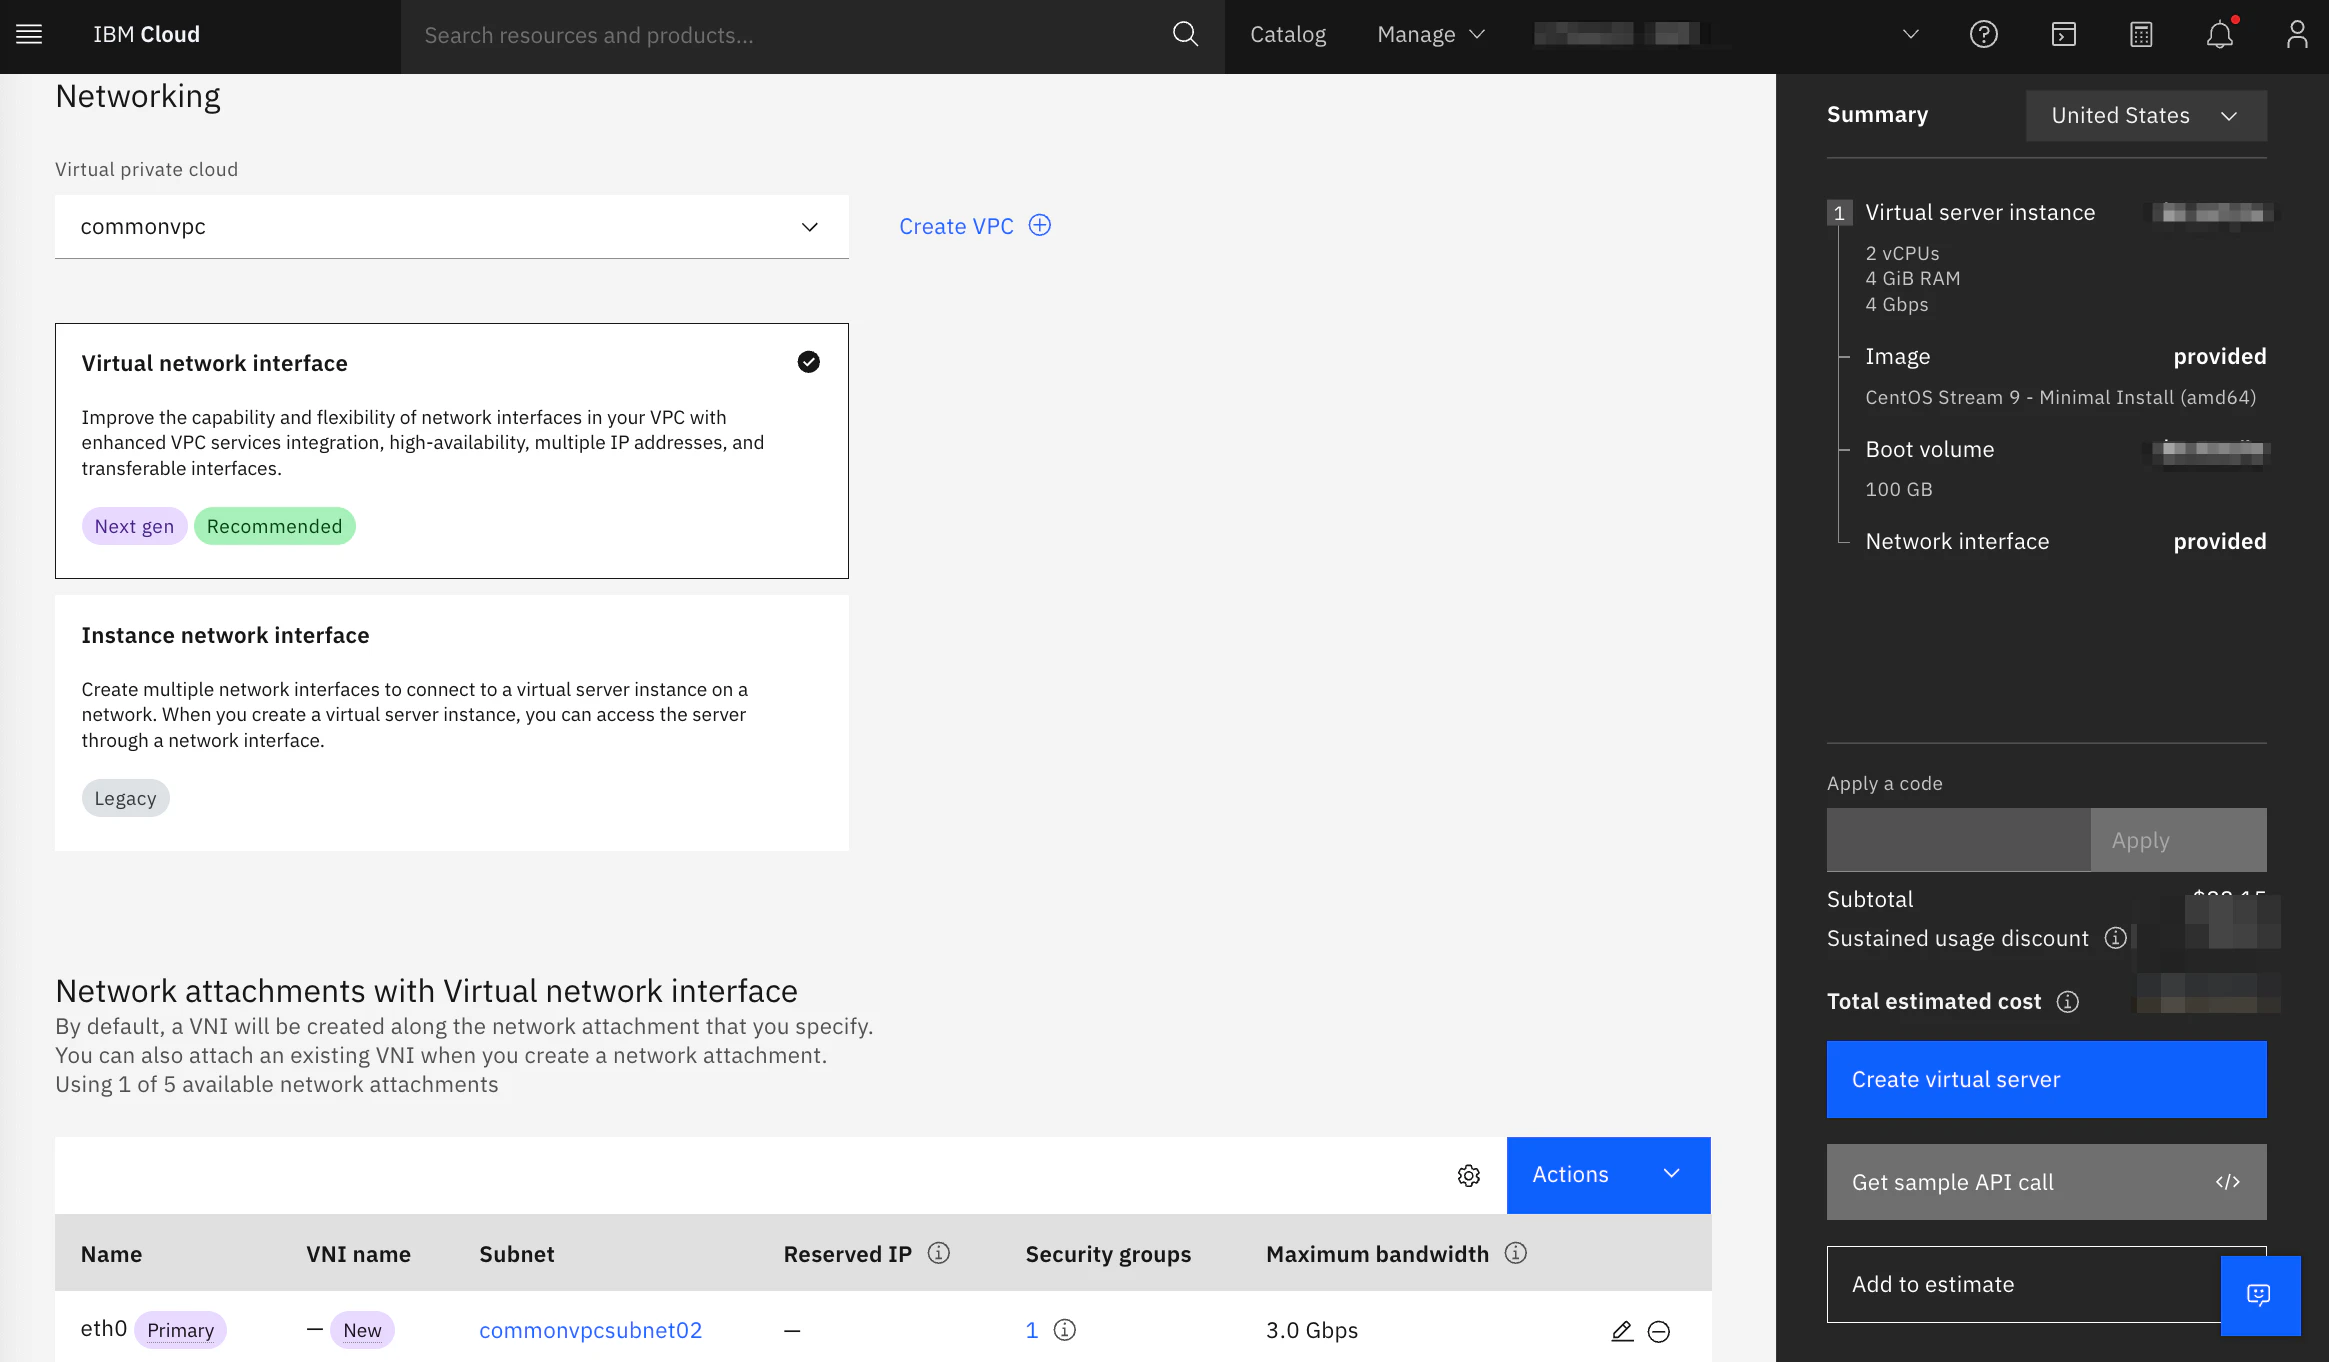2329x1362 pixels.
Task: Remove the eth0 network attachment
Action: (1659, 1331)
